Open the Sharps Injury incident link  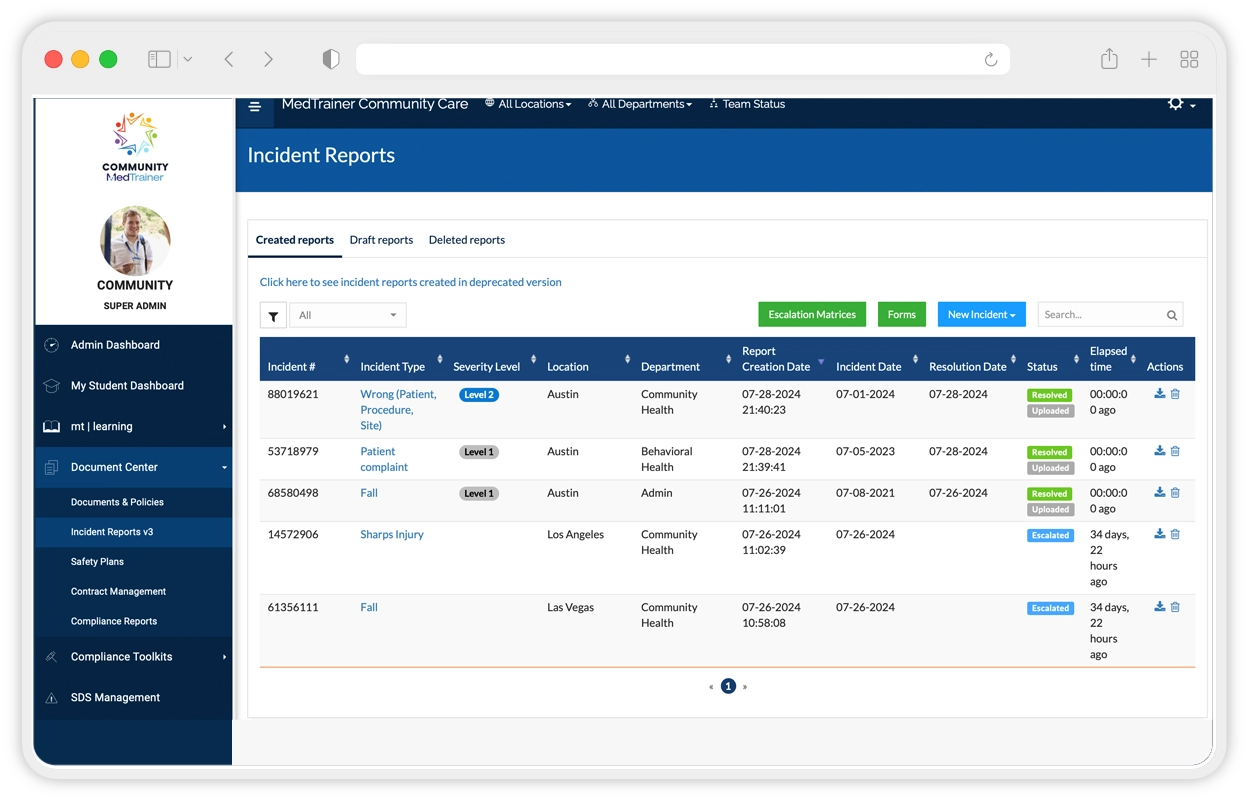pyautogui.click(x=392, y=534)
